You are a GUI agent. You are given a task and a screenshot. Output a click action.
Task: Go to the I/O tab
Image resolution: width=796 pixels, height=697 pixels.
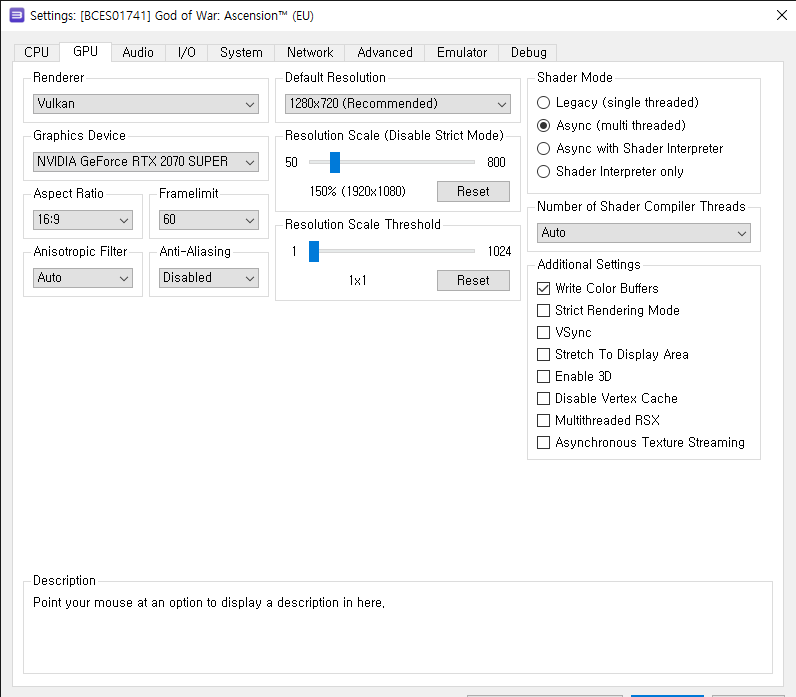(x=187, y=52)
